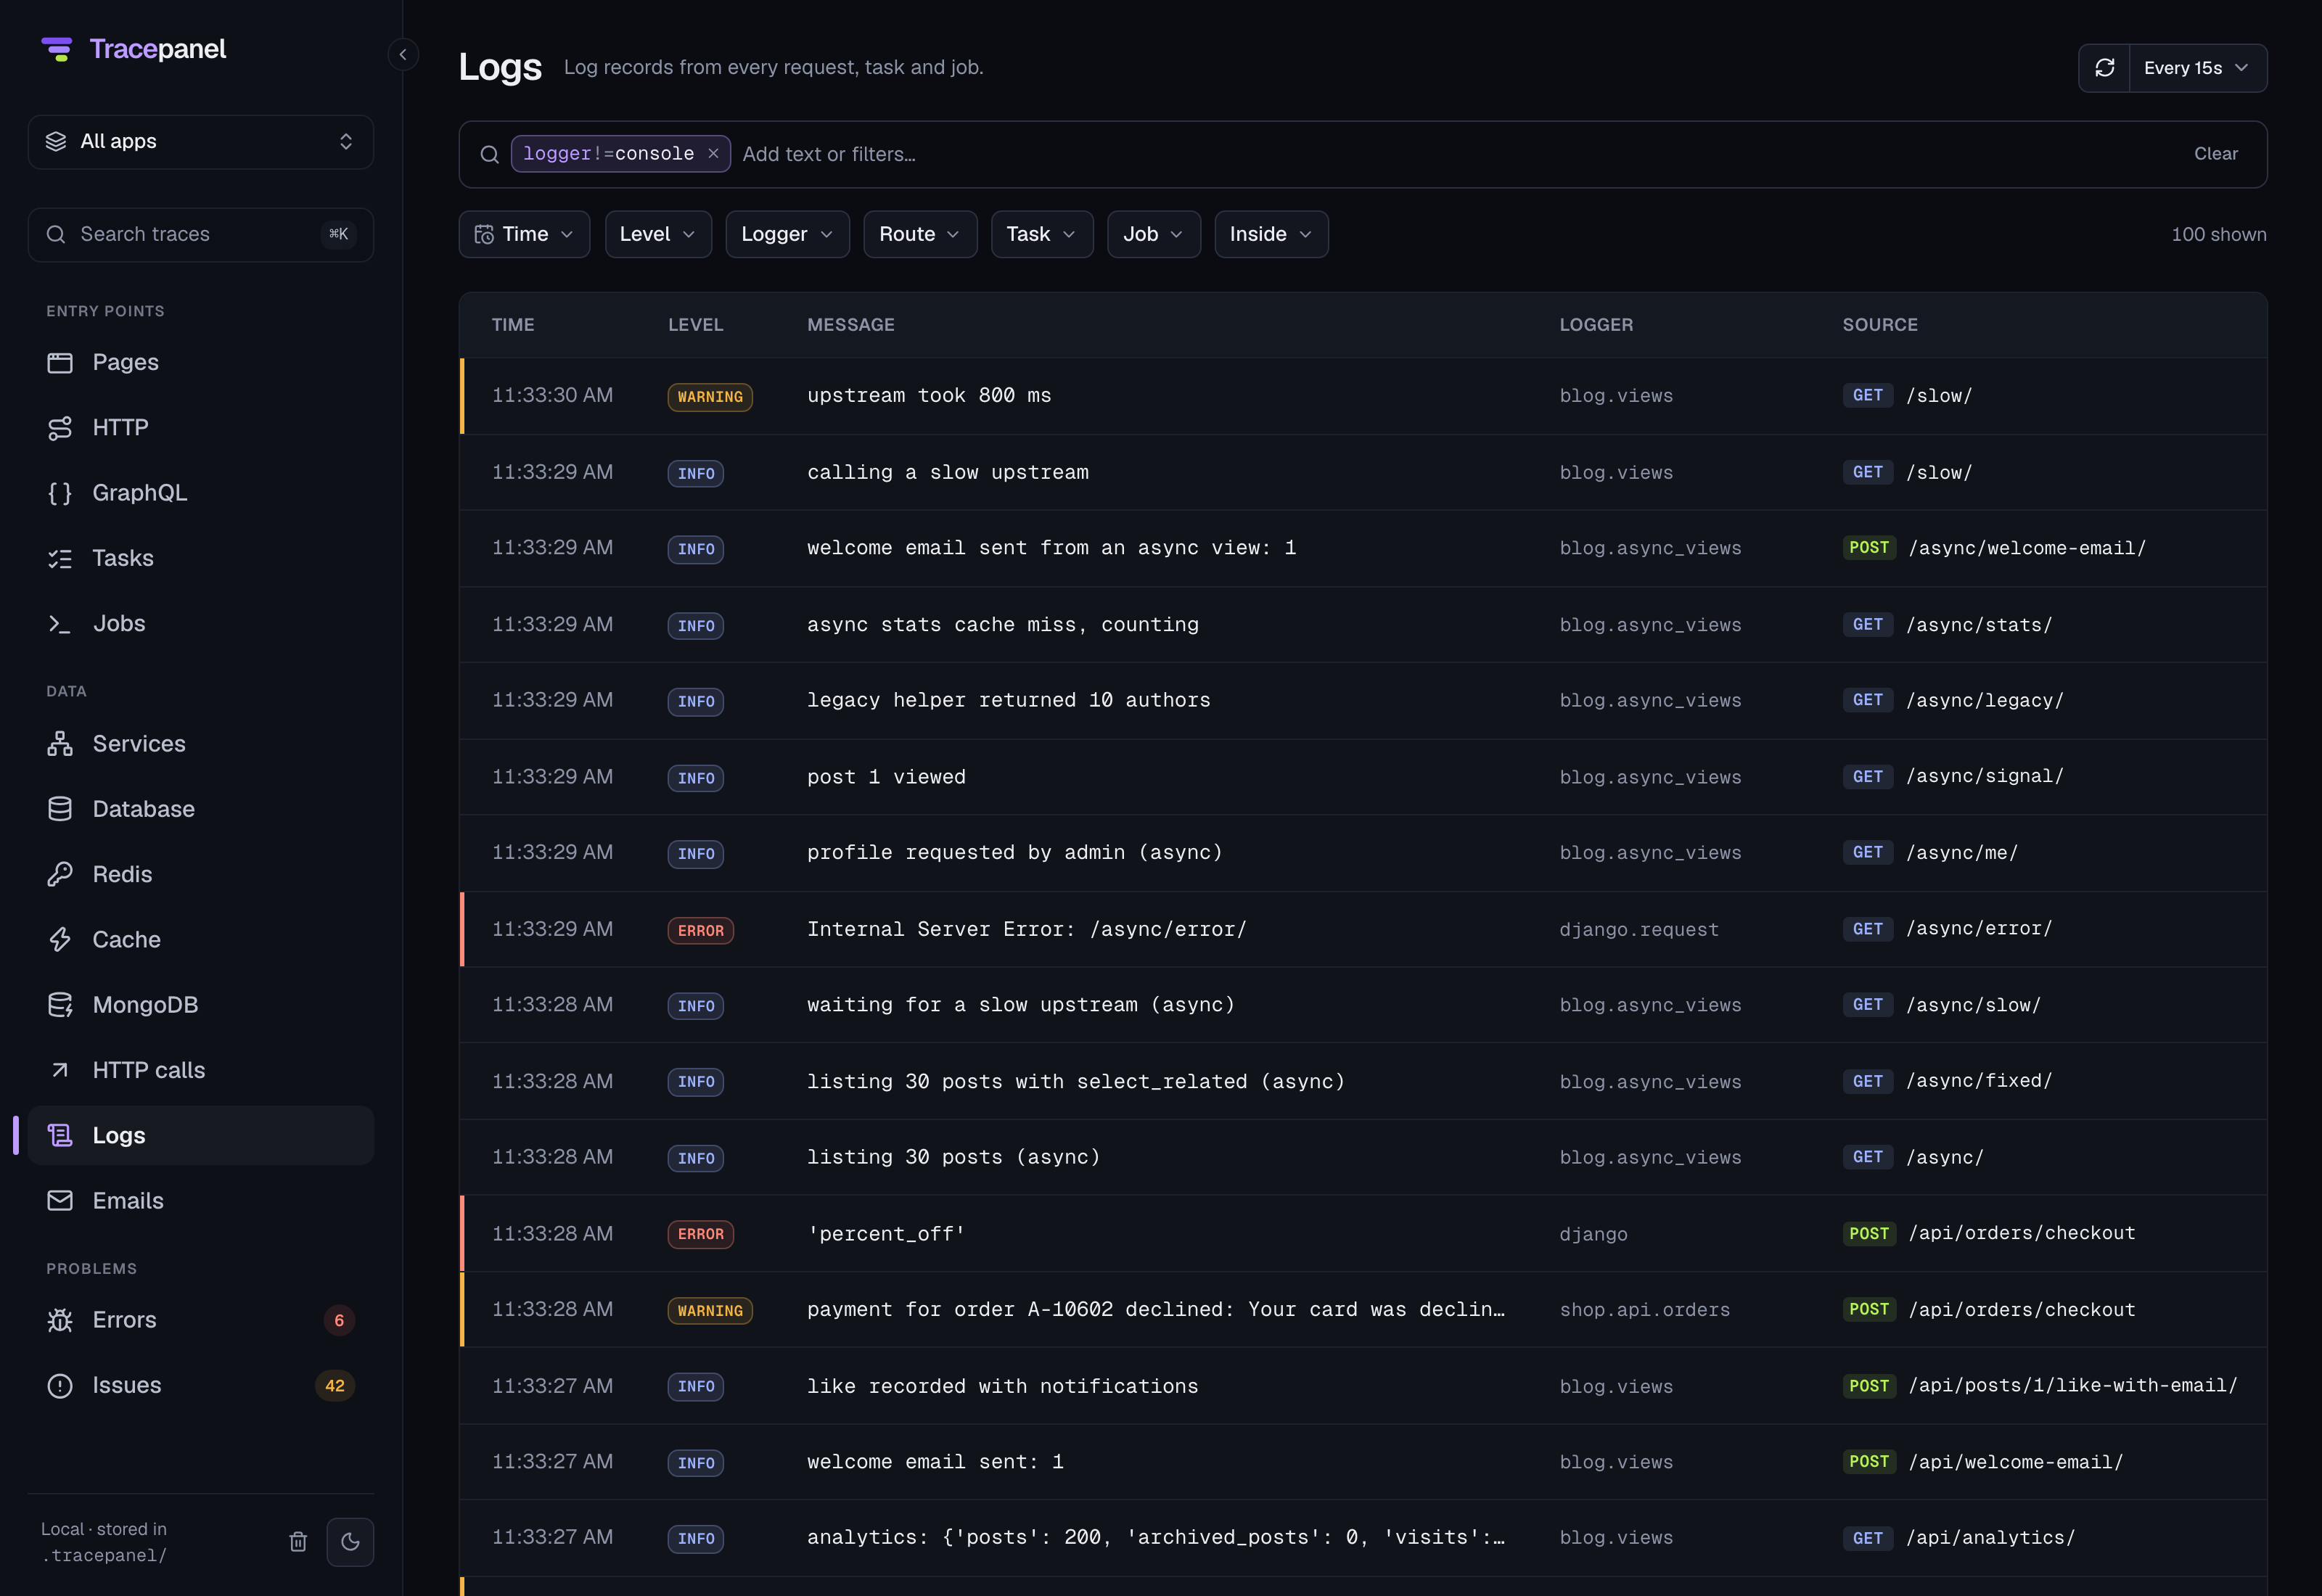Screen dimensions: 2322x1596
Task: Open the Emails view
Action: point(200,1201)
